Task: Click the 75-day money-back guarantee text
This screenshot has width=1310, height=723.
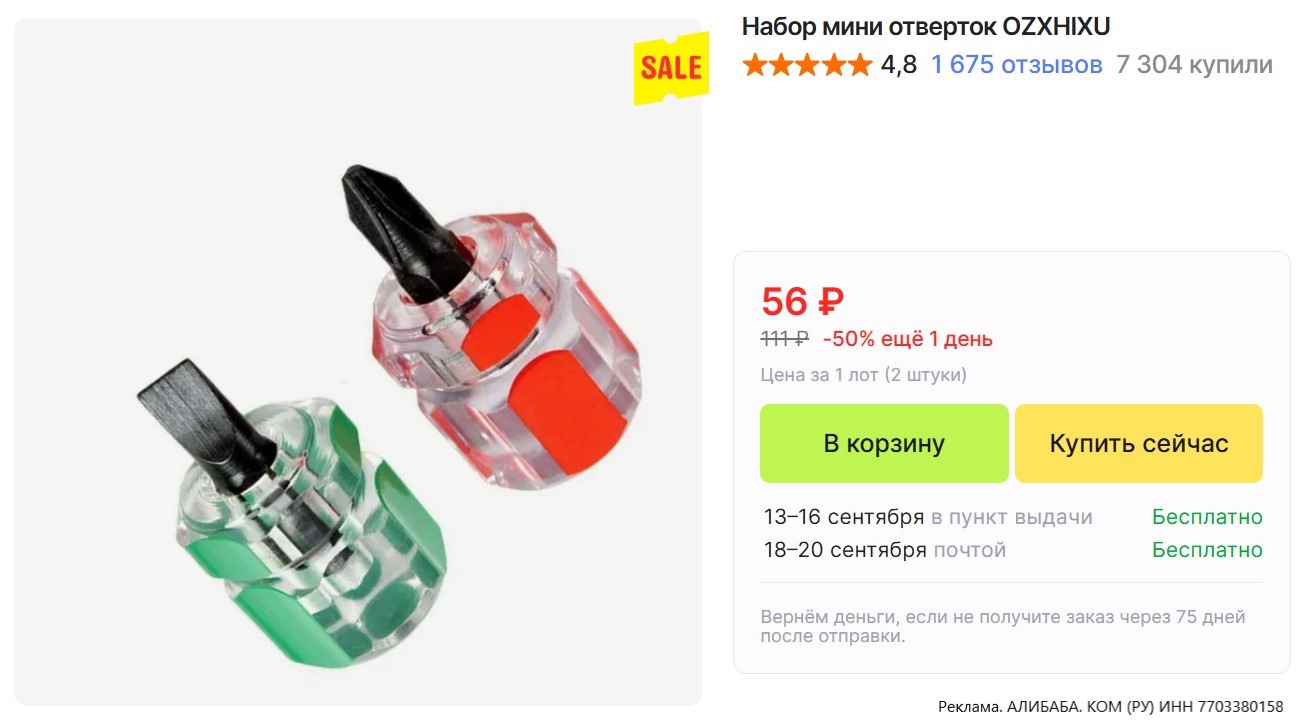Action: 1003,626
